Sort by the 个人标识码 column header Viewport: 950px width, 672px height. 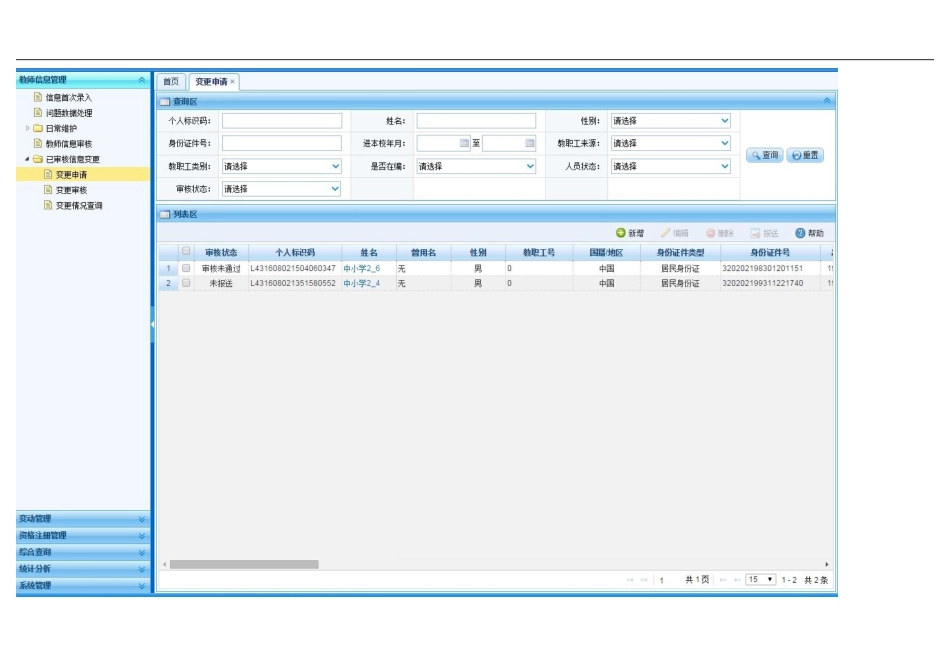click(294, 253)
